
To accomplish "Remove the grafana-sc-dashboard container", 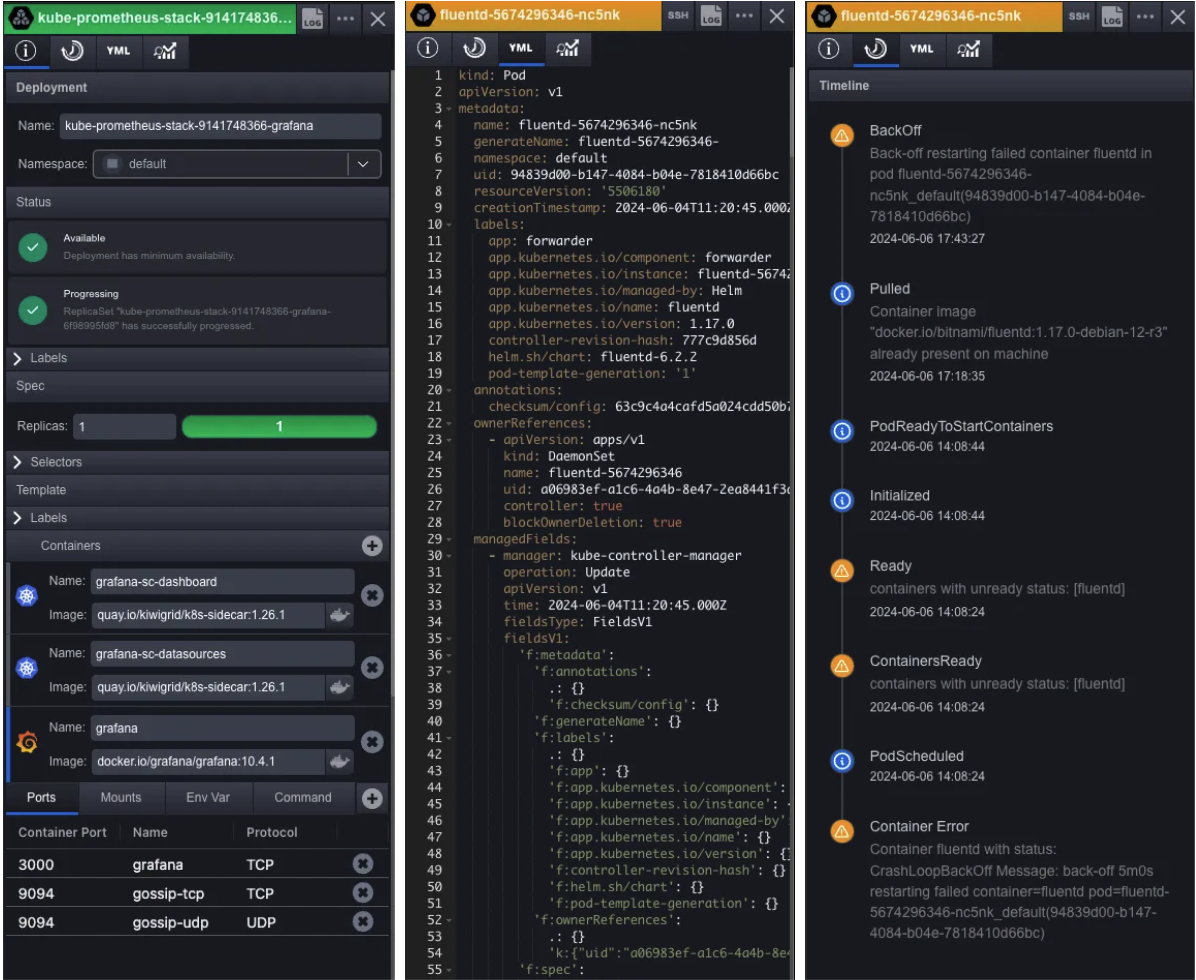I will tap(372, 596).
